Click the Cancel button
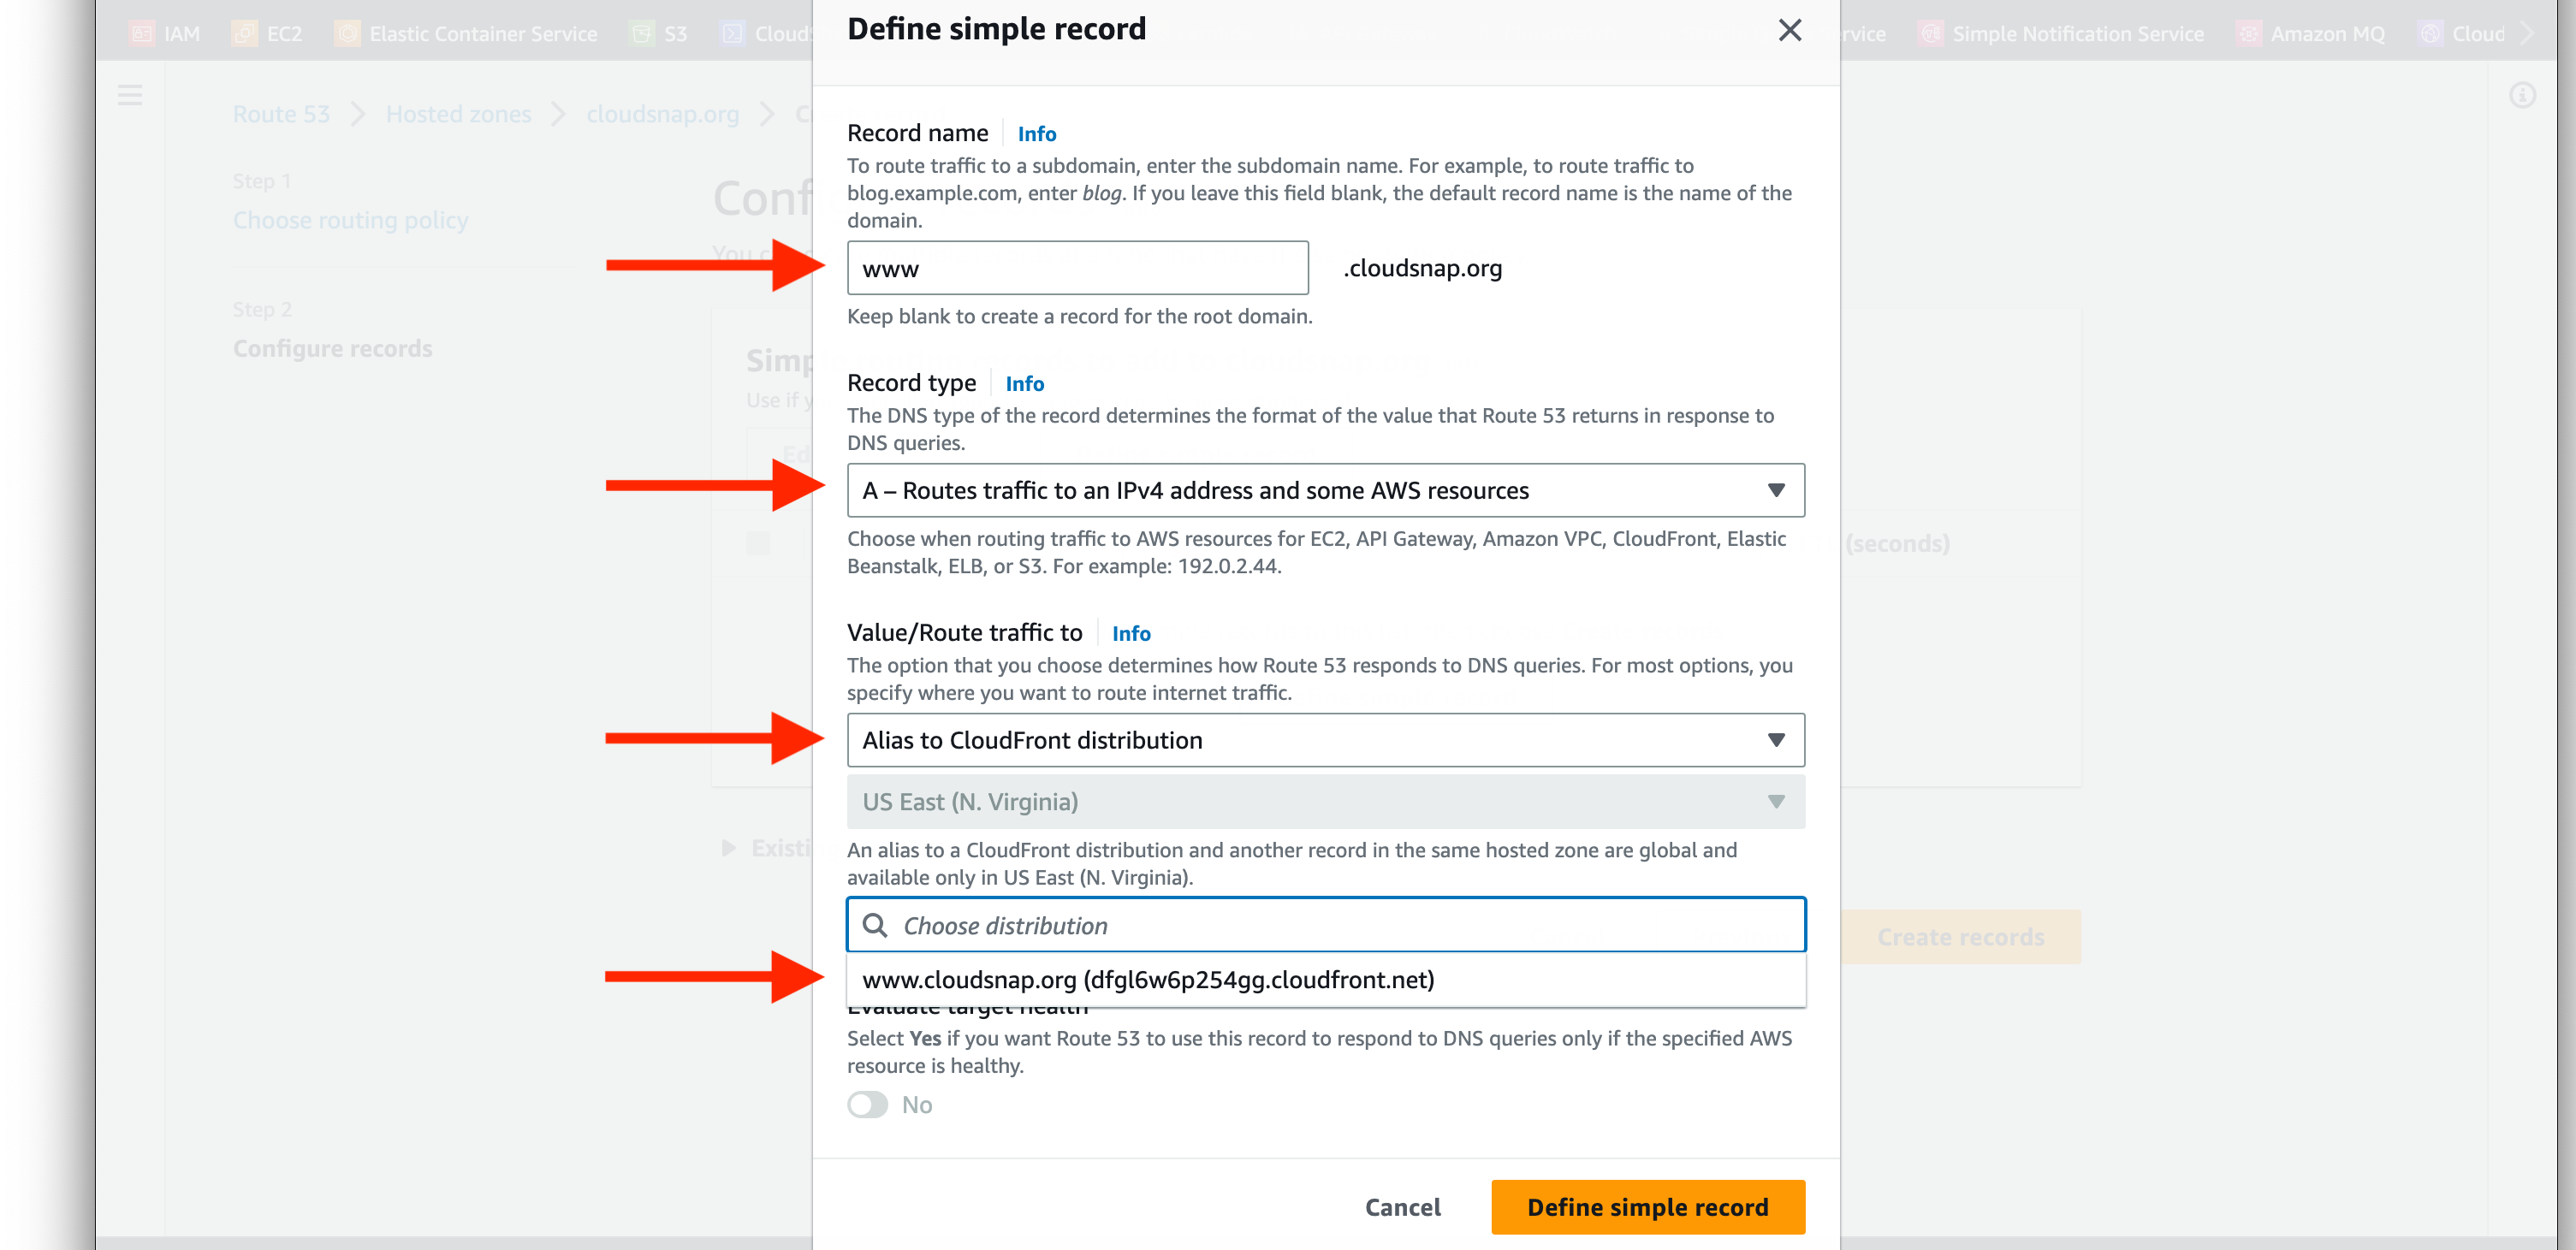The image size is (2576, 1250). (x=1402, y=1207)
